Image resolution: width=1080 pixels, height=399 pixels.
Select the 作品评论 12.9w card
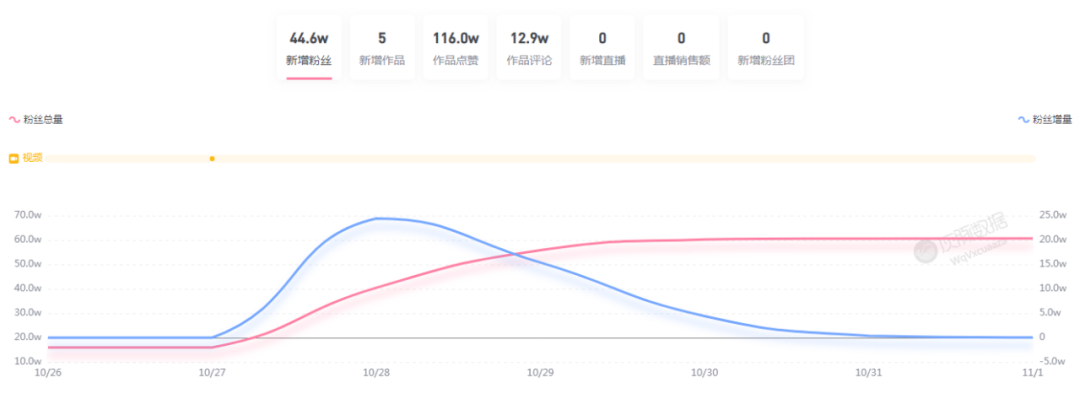click(529, 48)
